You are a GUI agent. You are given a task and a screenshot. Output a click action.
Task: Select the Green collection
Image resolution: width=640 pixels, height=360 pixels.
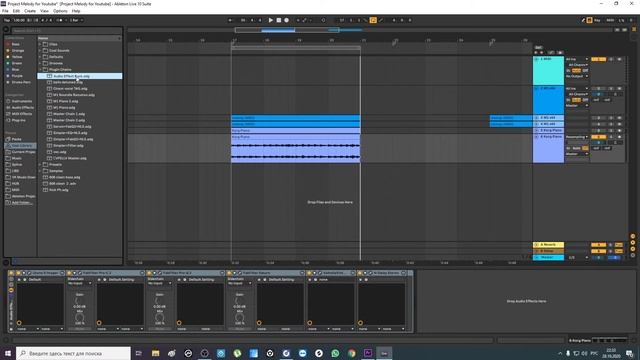(x=17, y=63)
